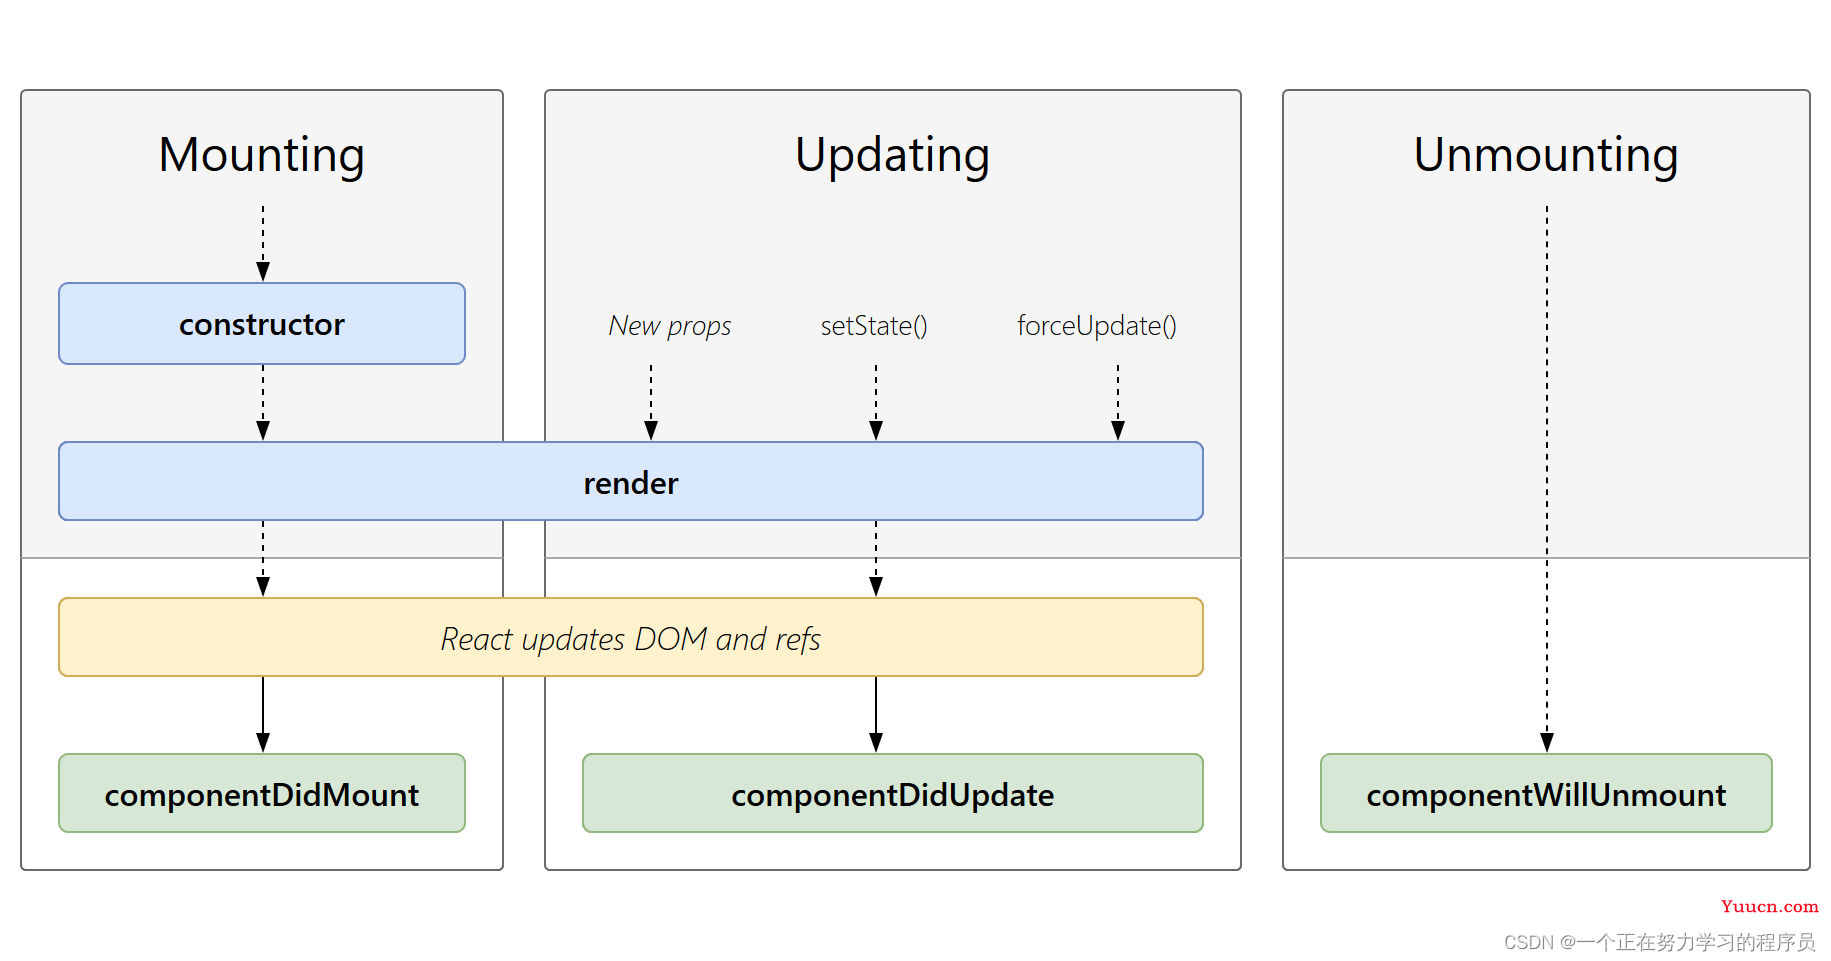Click the Updating heading
The width and height of the screenshot is (1831, 961).
click(893, 156)
